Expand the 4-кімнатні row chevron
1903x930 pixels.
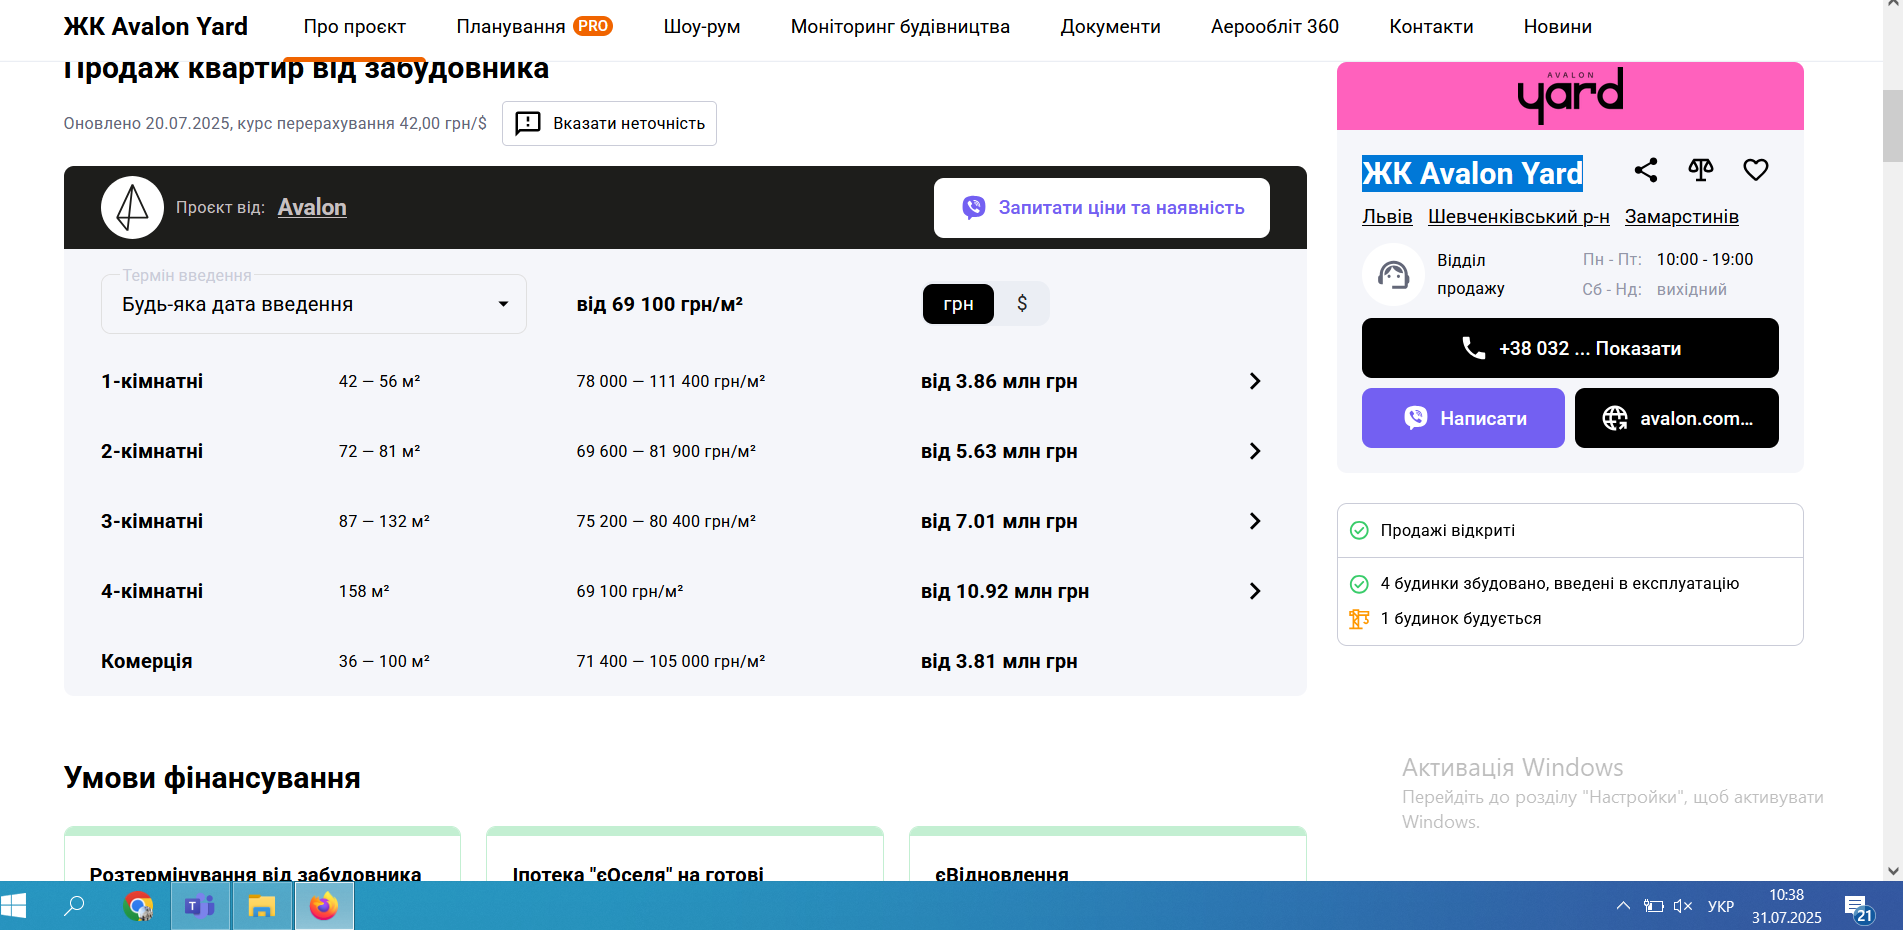point(1255,591)
